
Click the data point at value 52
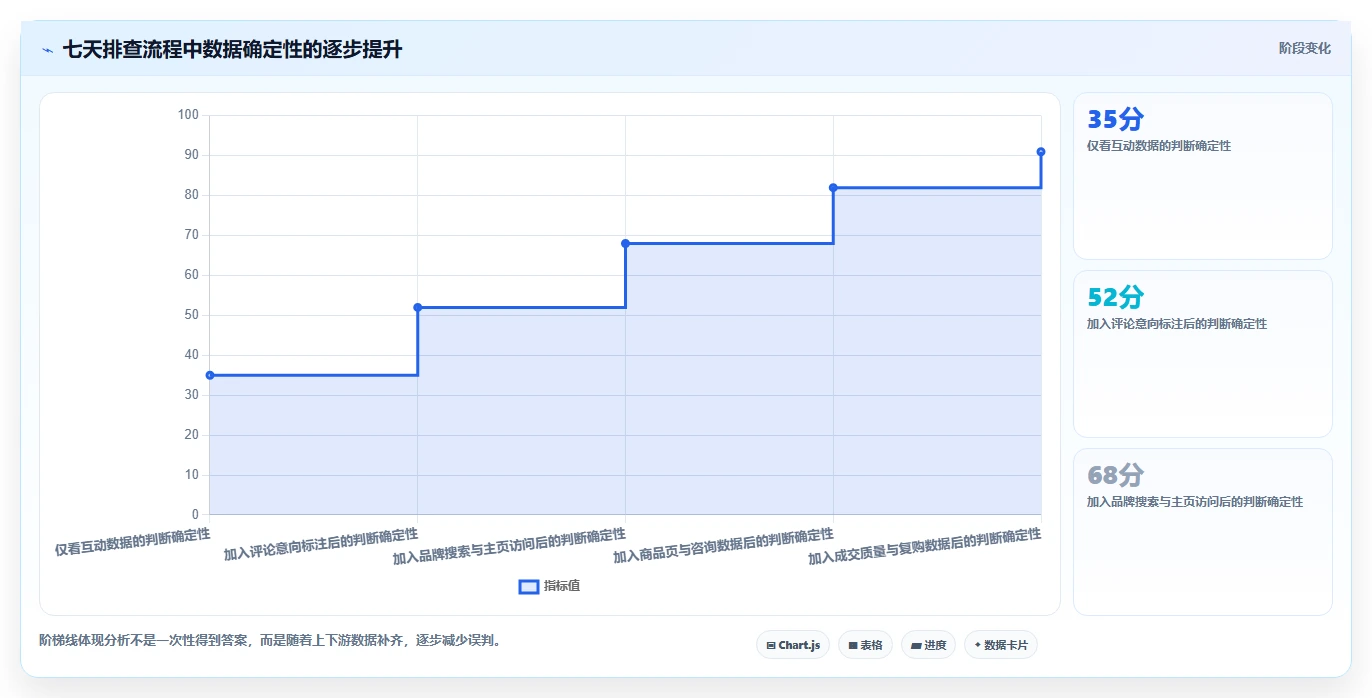point(418,307)
